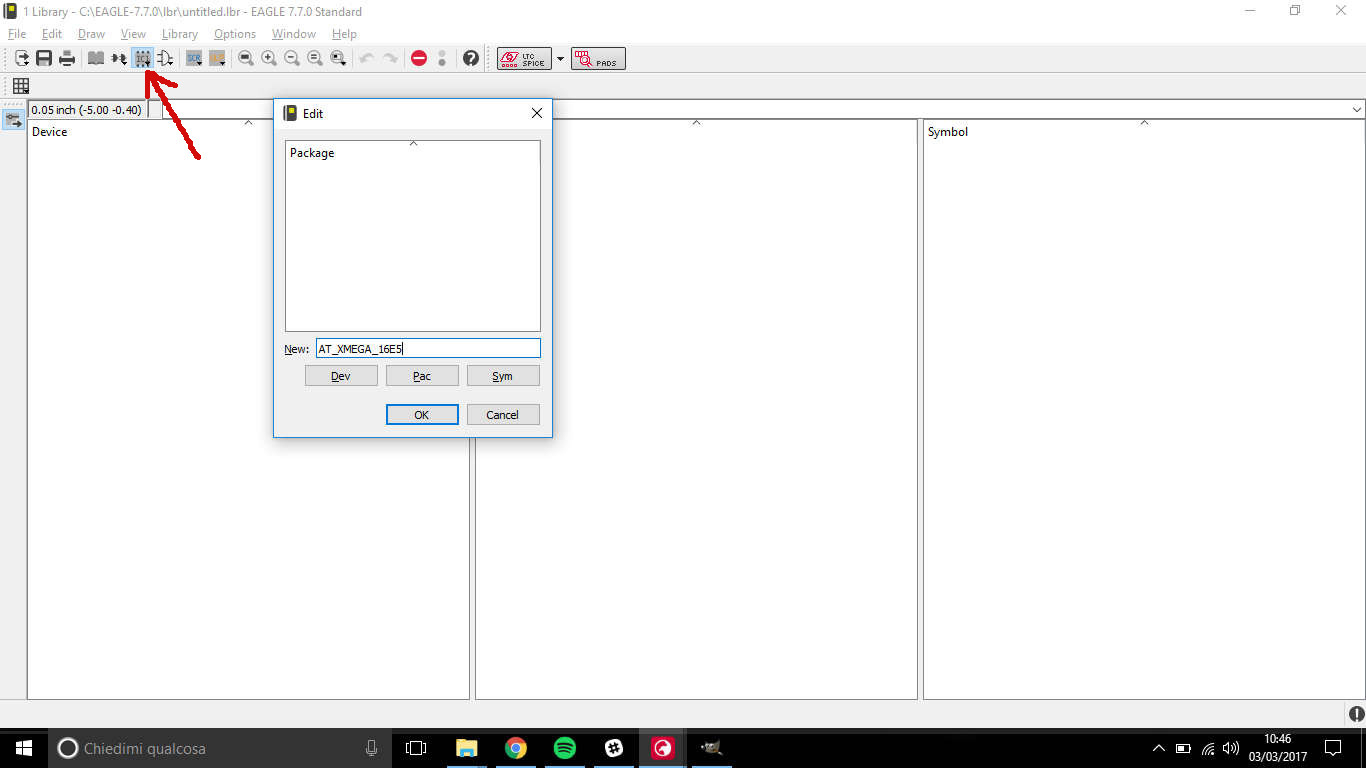Show hidden tray icons chevron
The width and height of the screenshot is (1366, 768).
(x=1159, y=748)
